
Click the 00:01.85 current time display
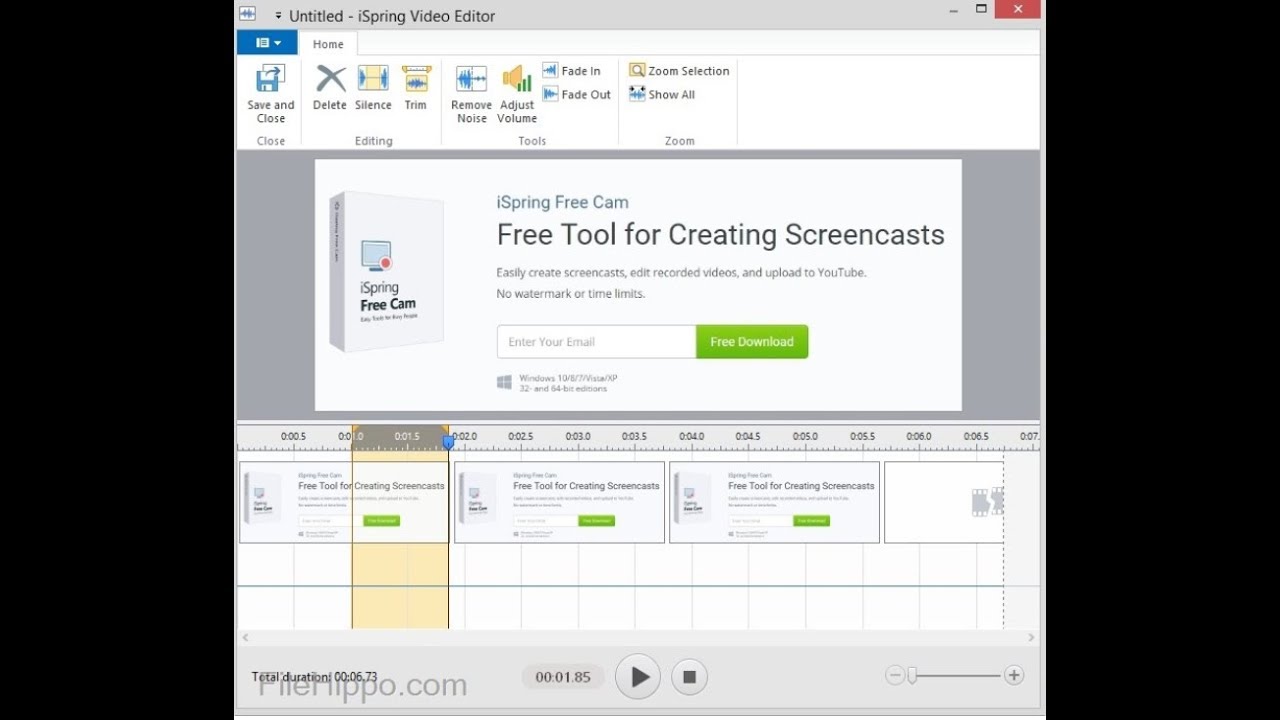pyautogui.click(x=563, y=677)
